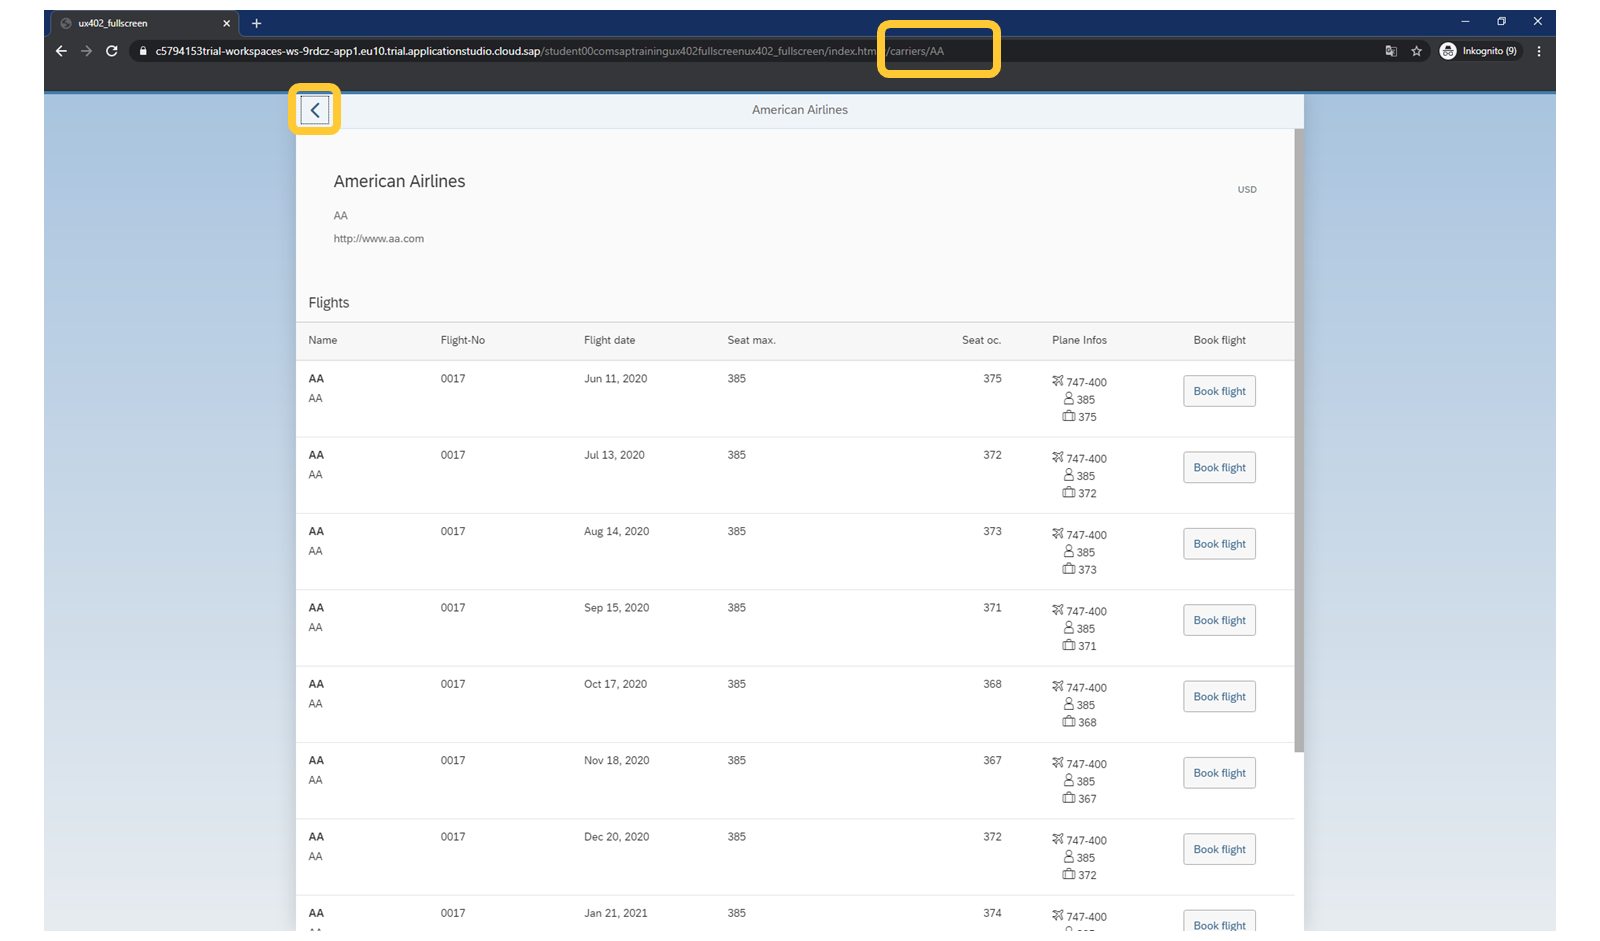
Task: Bookmark this page with the star icon
Action: (x=1416, y=51)
